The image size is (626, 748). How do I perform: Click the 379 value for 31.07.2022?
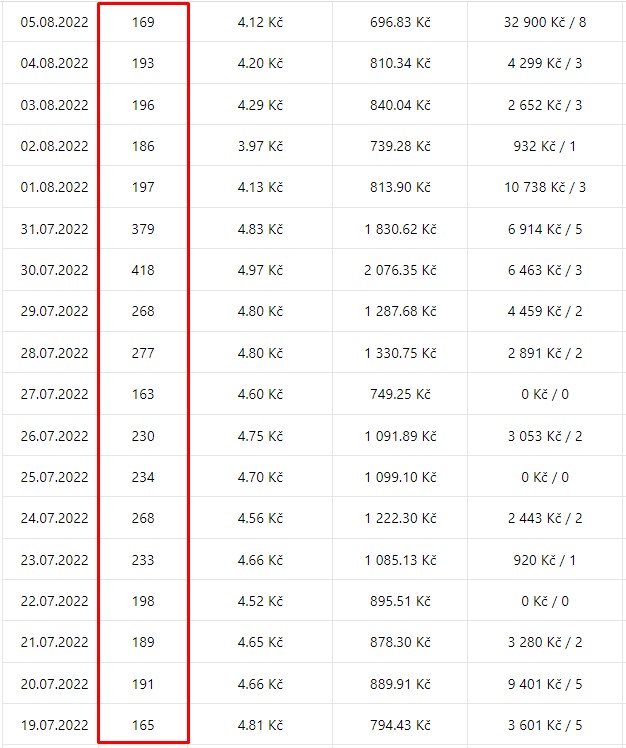pyautogui.click(x=143, y=229)
